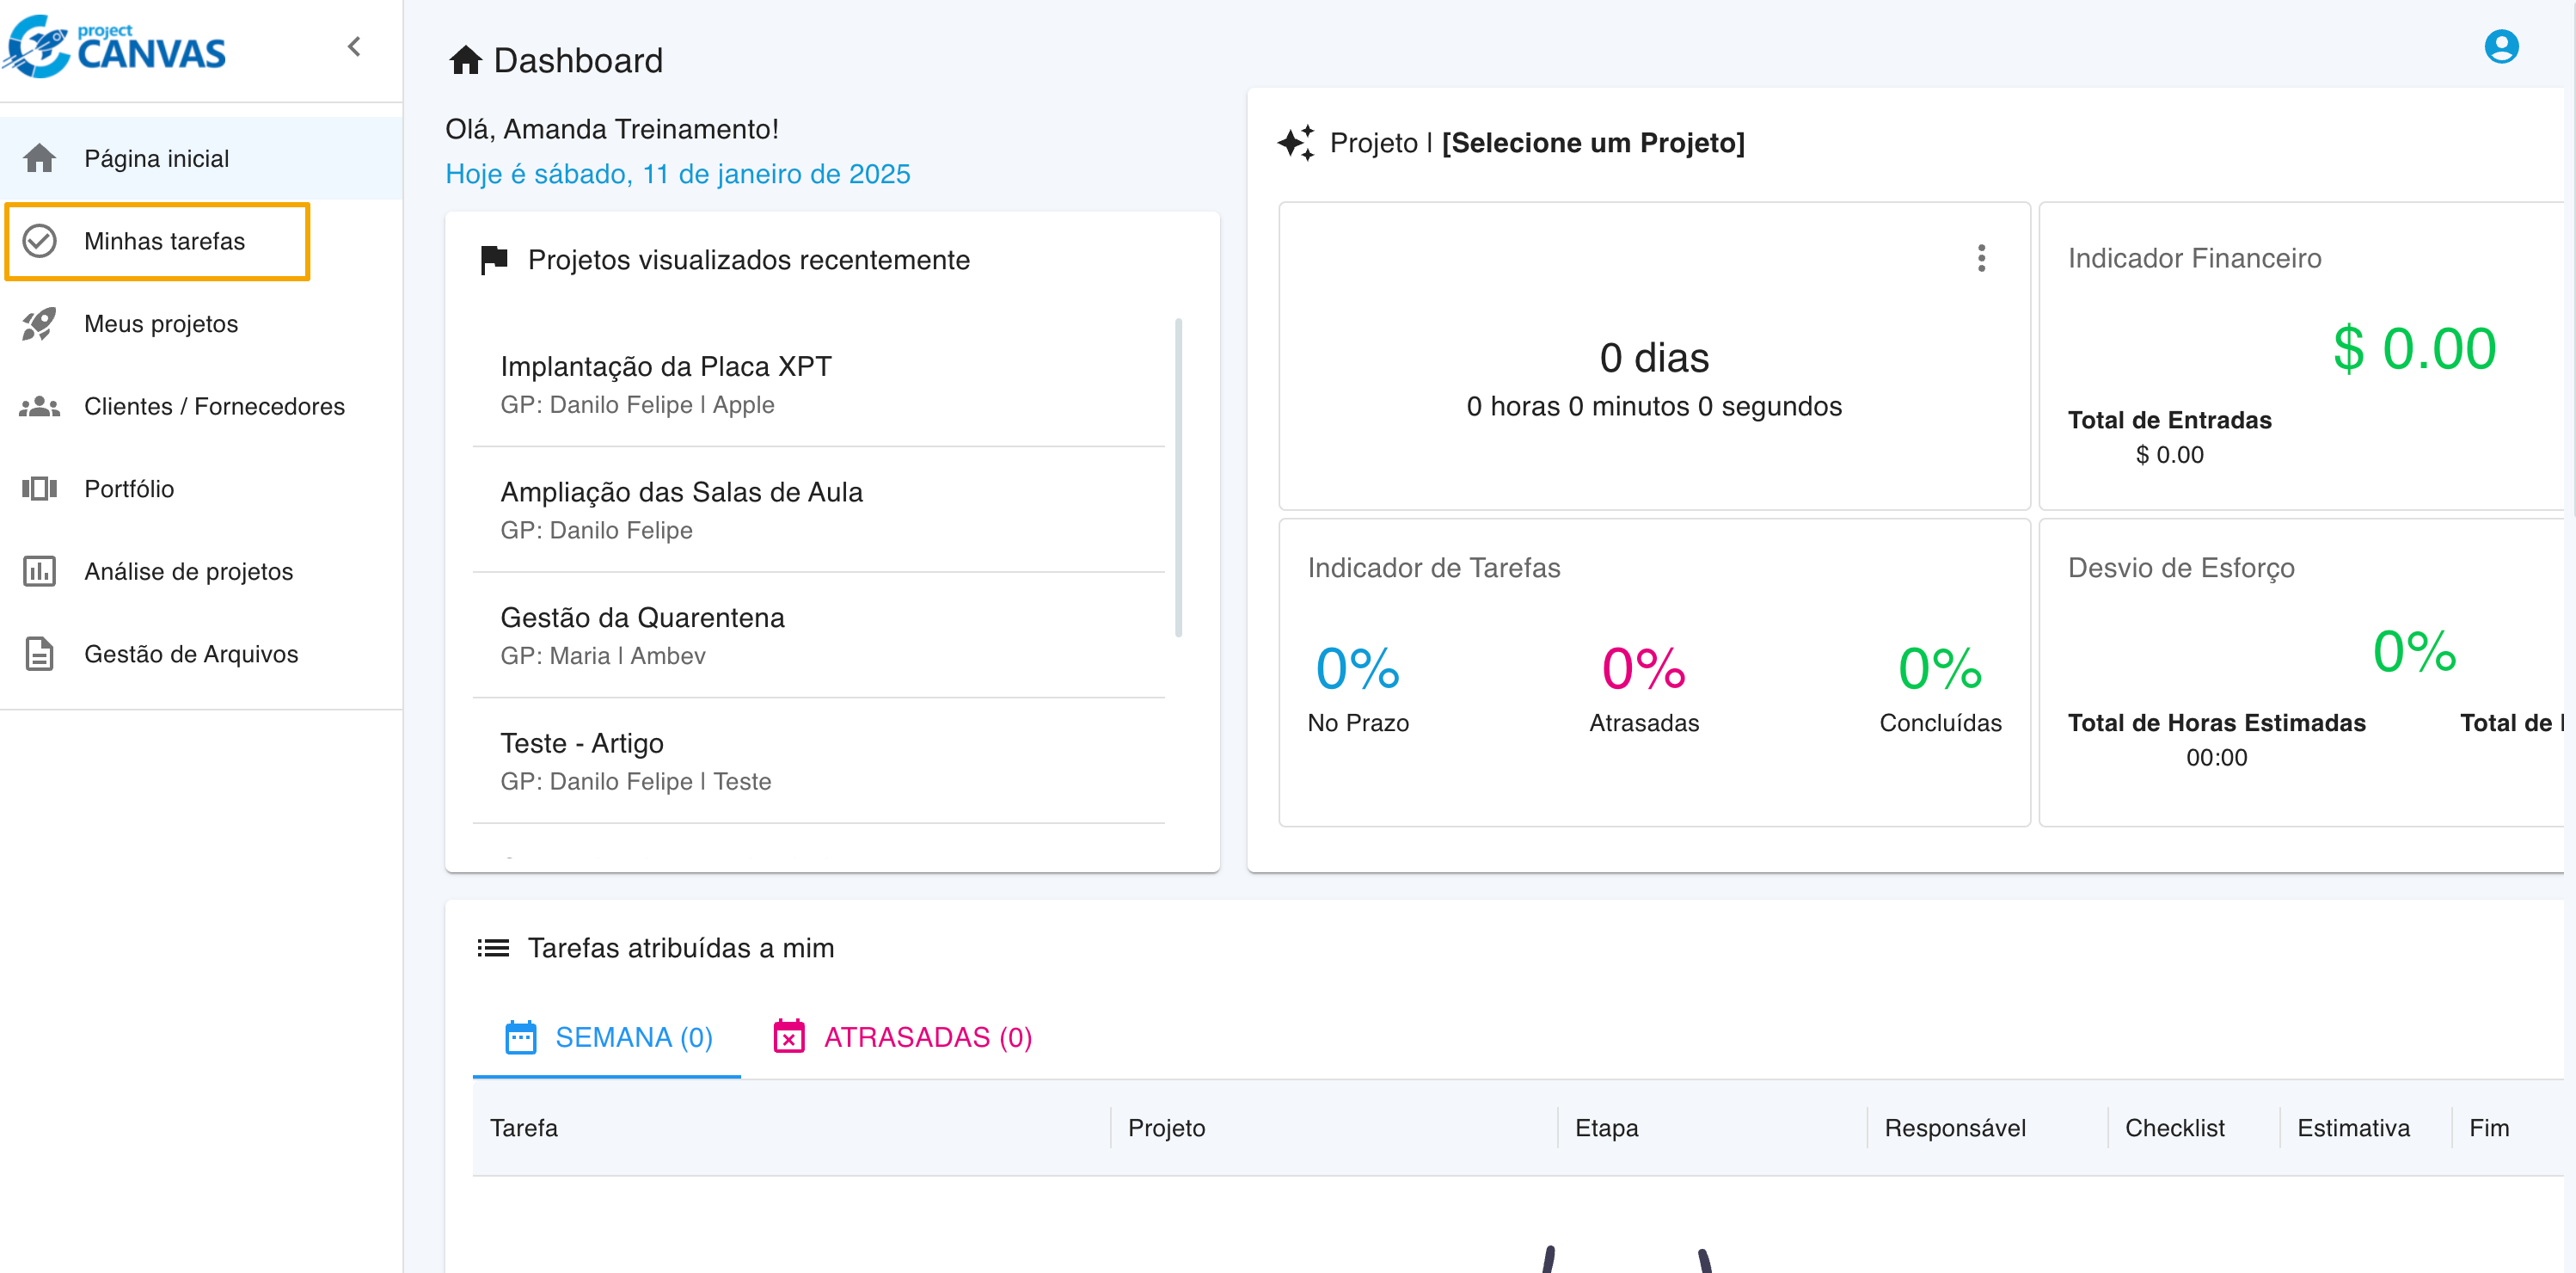
Task: Switch to the ATRASADAS (0) tab
Action: [903, 1037]
